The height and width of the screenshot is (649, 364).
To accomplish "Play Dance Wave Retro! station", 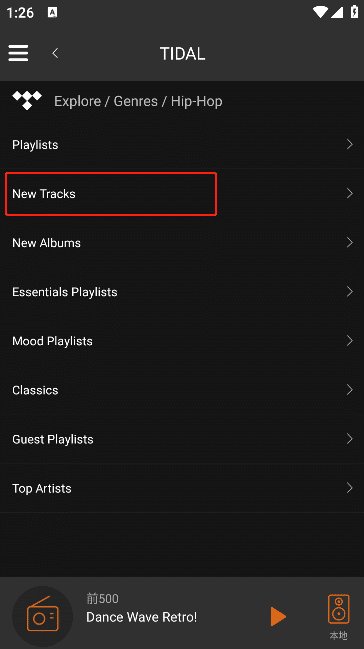I will (x=278, y=617).
